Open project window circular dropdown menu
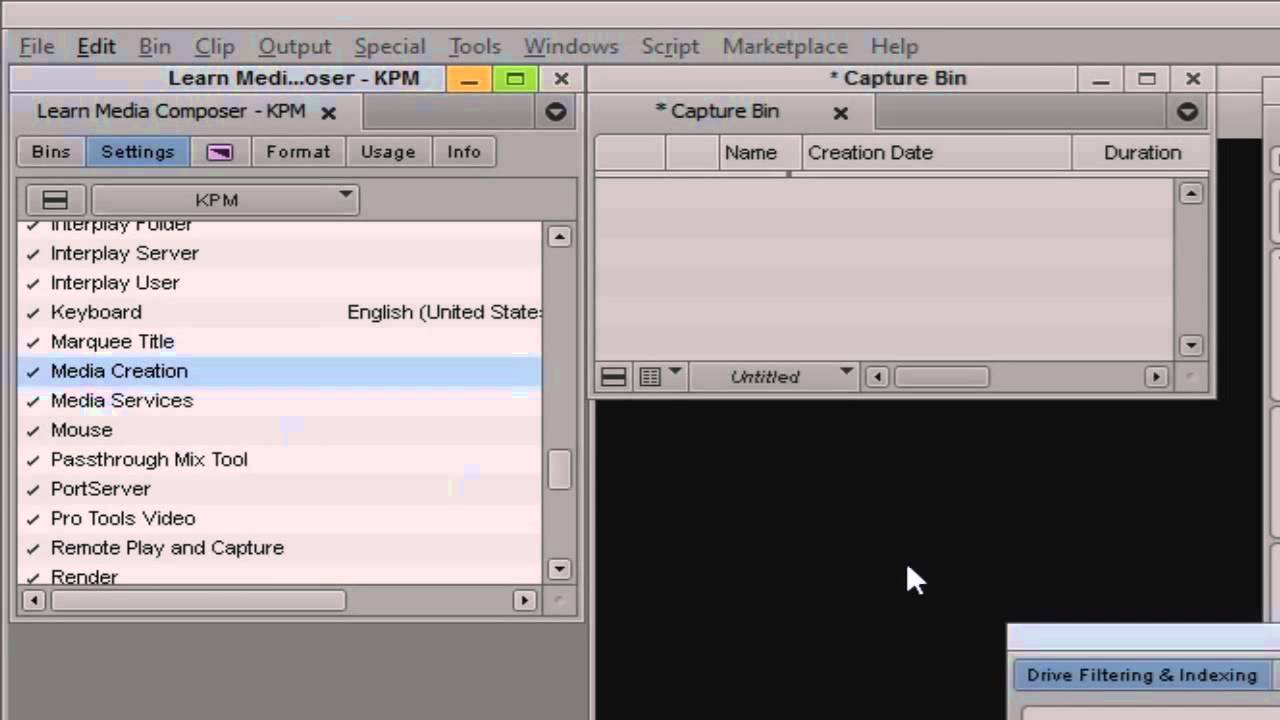The image size is (1280, 720). click(x=556, y=112)
